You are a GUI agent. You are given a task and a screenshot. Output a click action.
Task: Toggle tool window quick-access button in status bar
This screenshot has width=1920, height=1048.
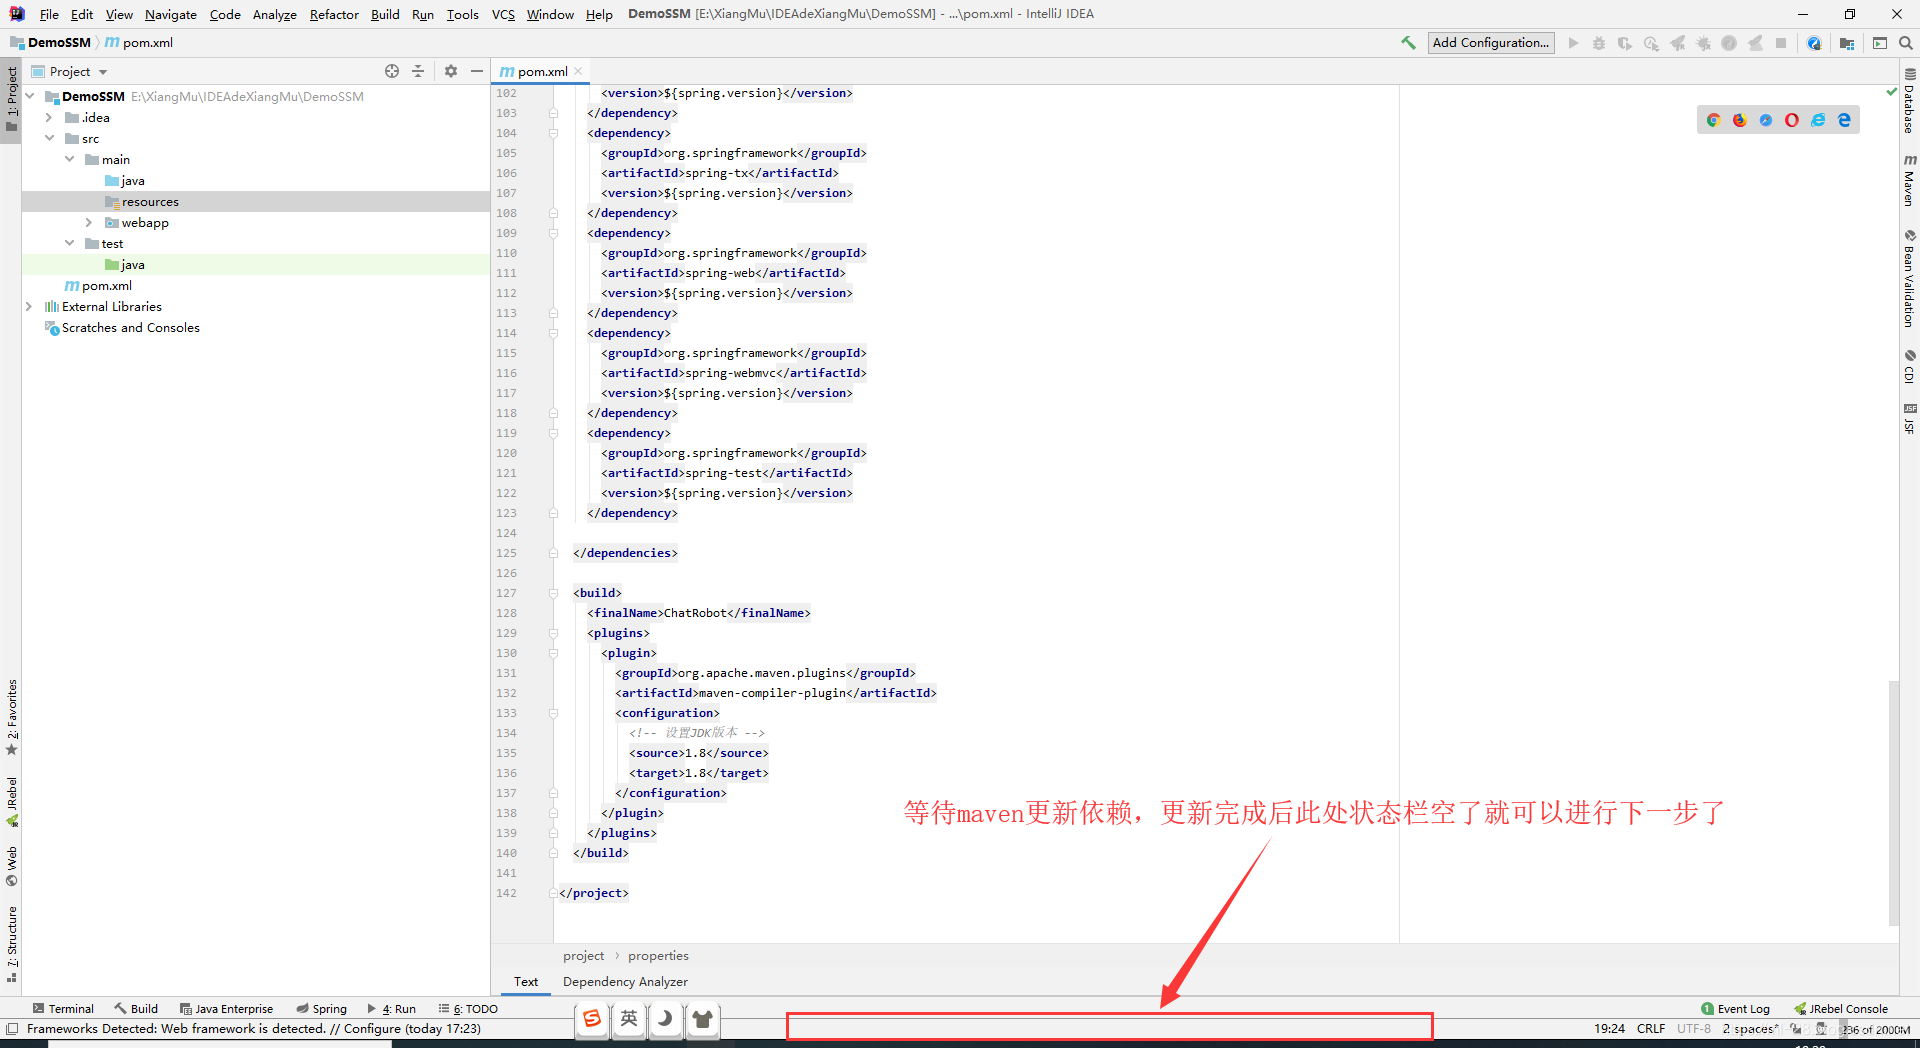tap(12, 1029)
